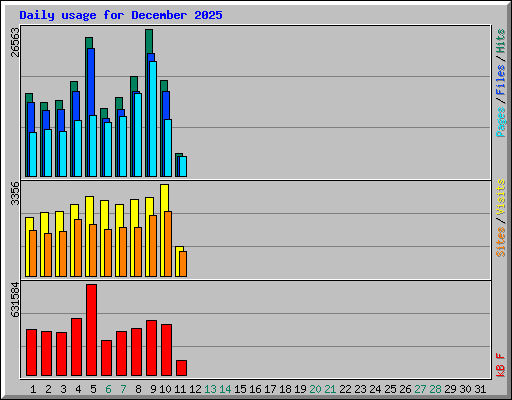Click the 631584 KB axis value

click(15, 300)
